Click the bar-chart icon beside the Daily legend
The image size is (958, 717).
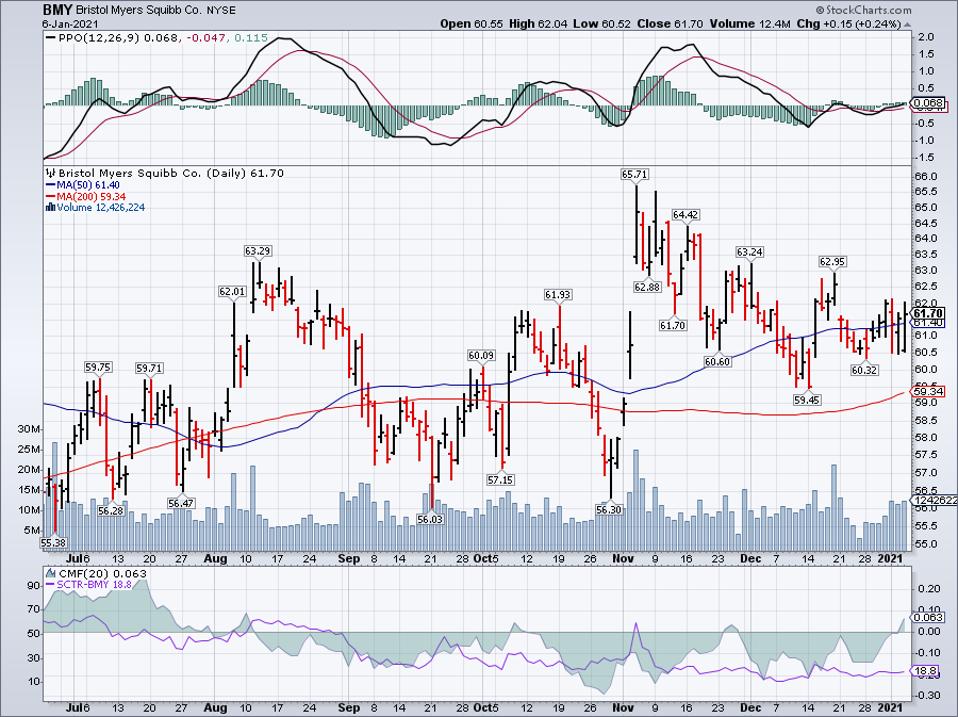pos(50,173)
